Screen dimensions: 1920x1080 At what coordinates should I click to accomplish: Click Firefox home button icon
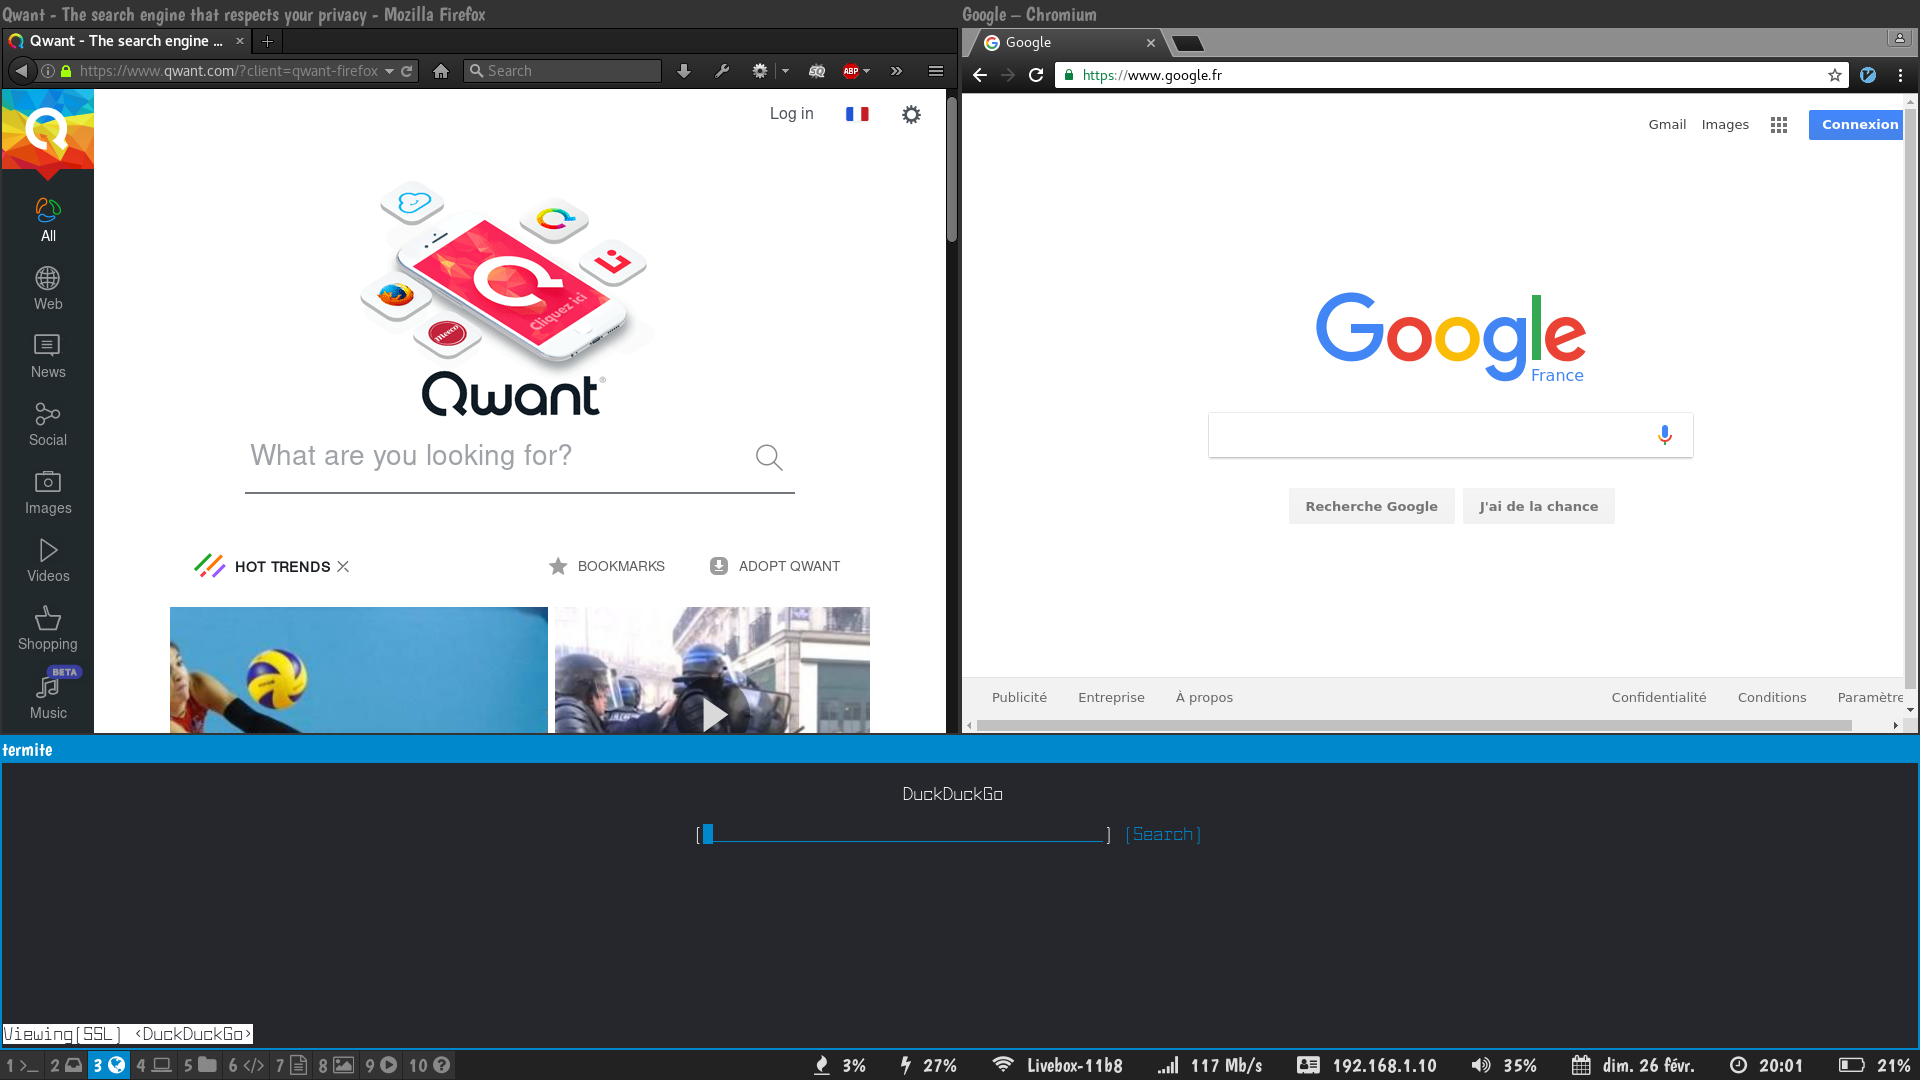pos(441,71)
